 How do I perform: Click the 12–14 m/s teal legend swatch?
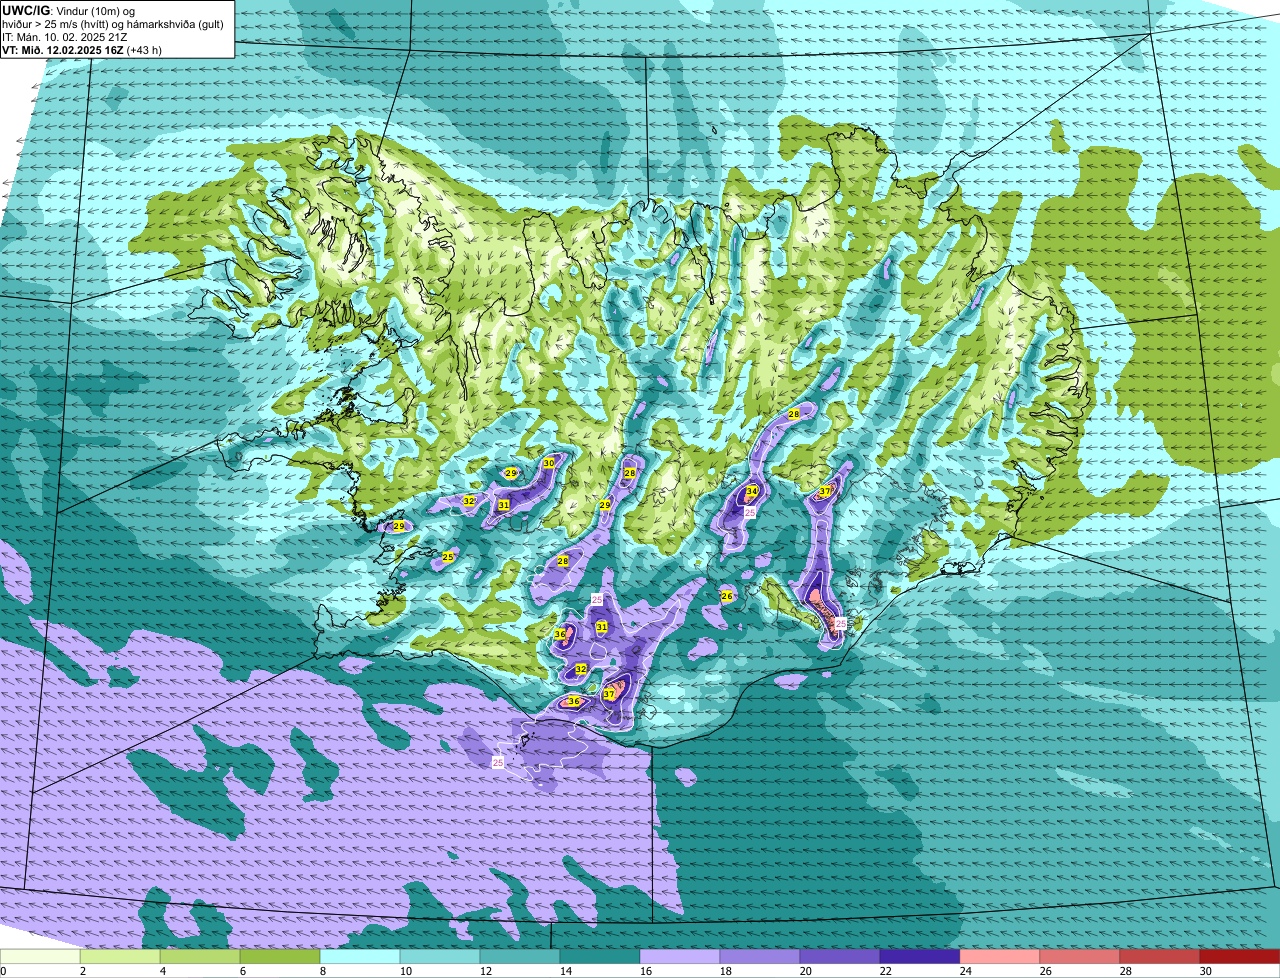click(520, 957)
